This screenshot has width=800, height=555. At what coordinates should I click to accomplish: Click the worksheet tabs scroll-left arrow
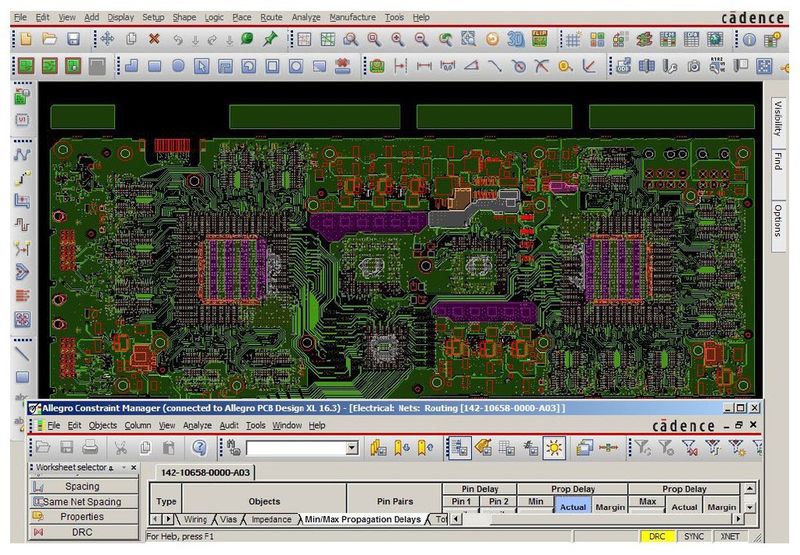156,519
